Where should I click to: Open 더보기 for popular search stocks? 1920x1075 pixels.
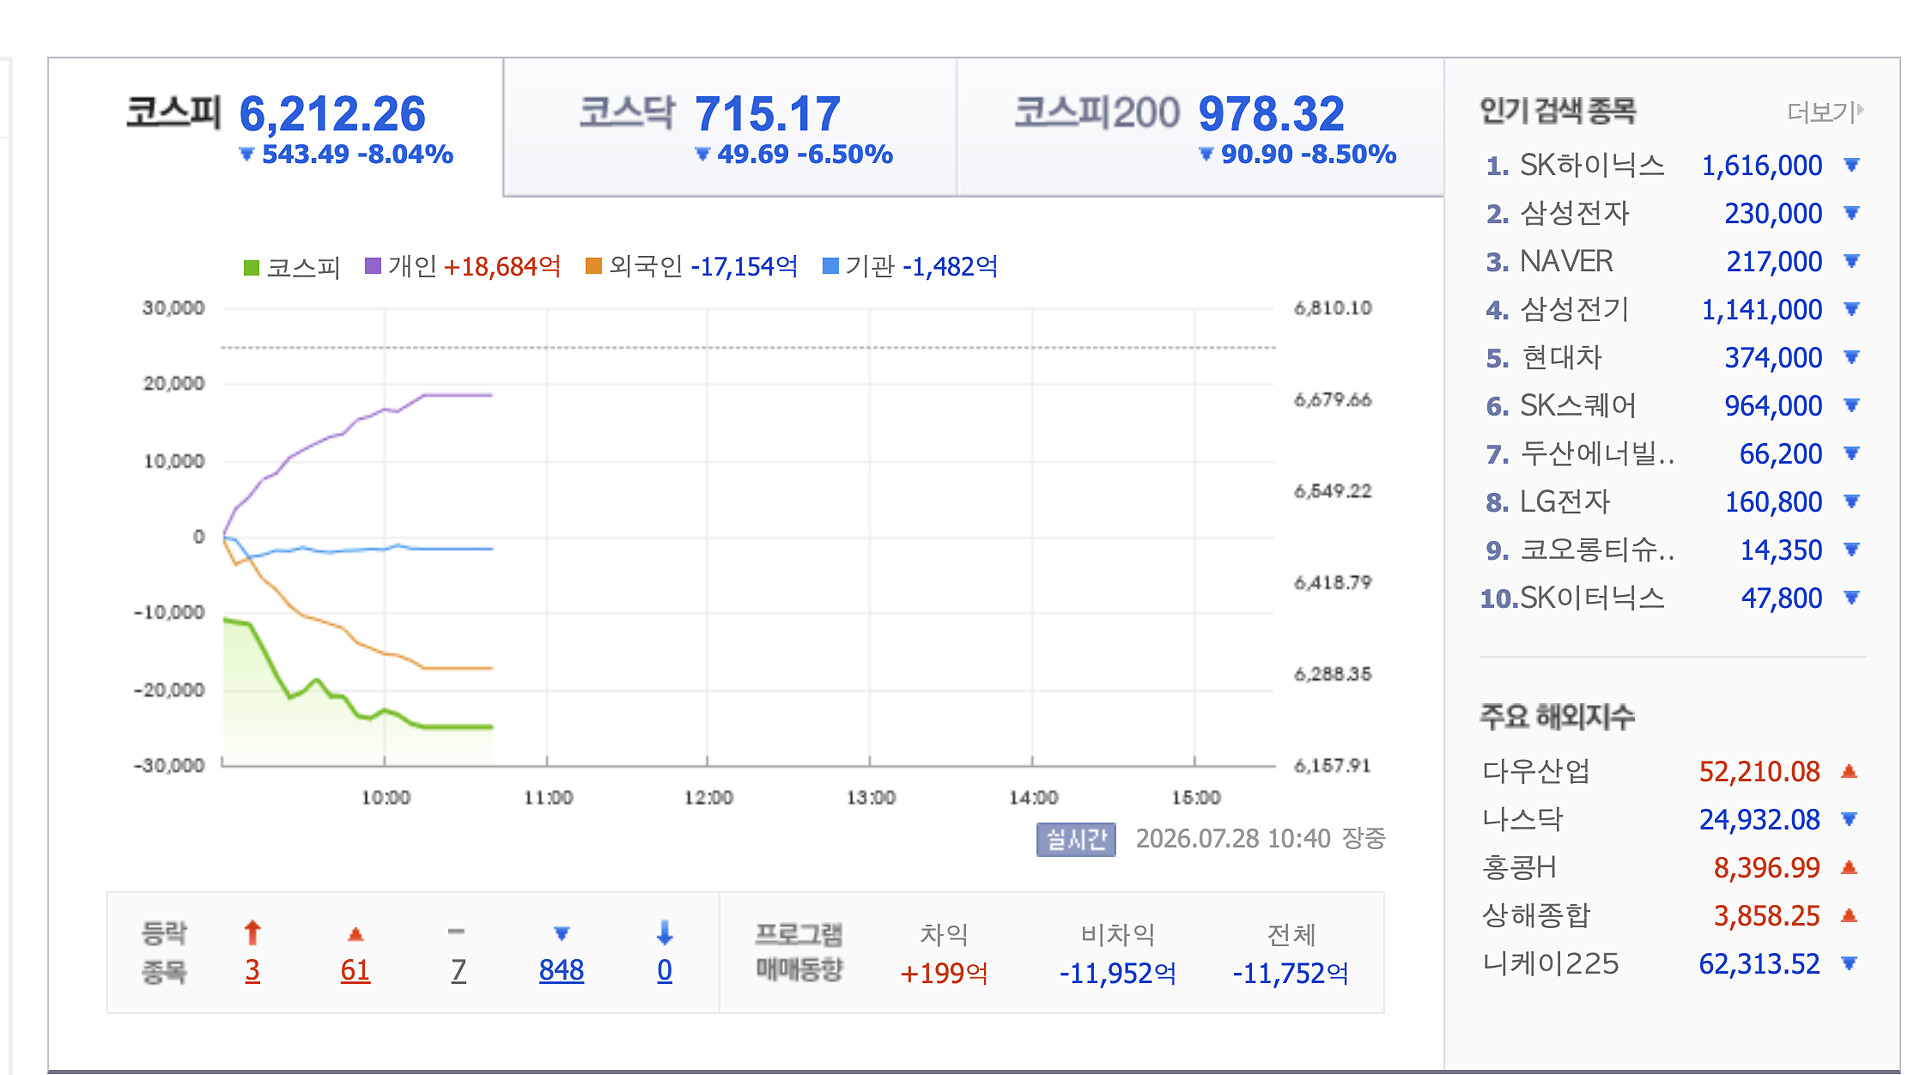point(1825,112)
